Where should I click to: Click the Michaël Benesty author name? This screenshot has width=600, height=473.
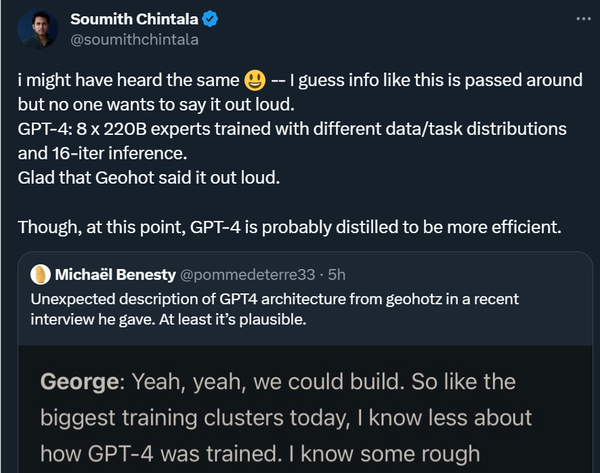(x=115, y=274)
